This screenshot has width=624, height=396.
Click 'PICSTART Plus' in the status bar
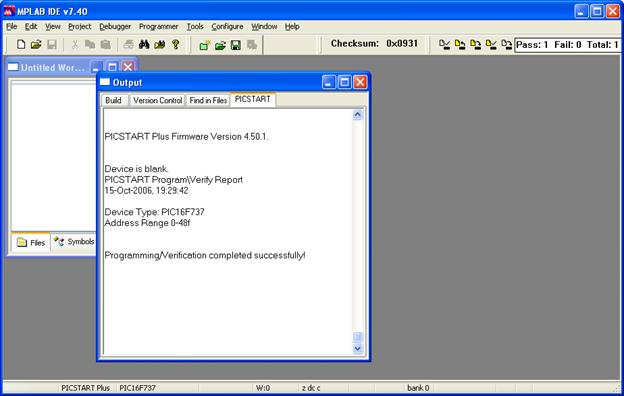[85, 388]
